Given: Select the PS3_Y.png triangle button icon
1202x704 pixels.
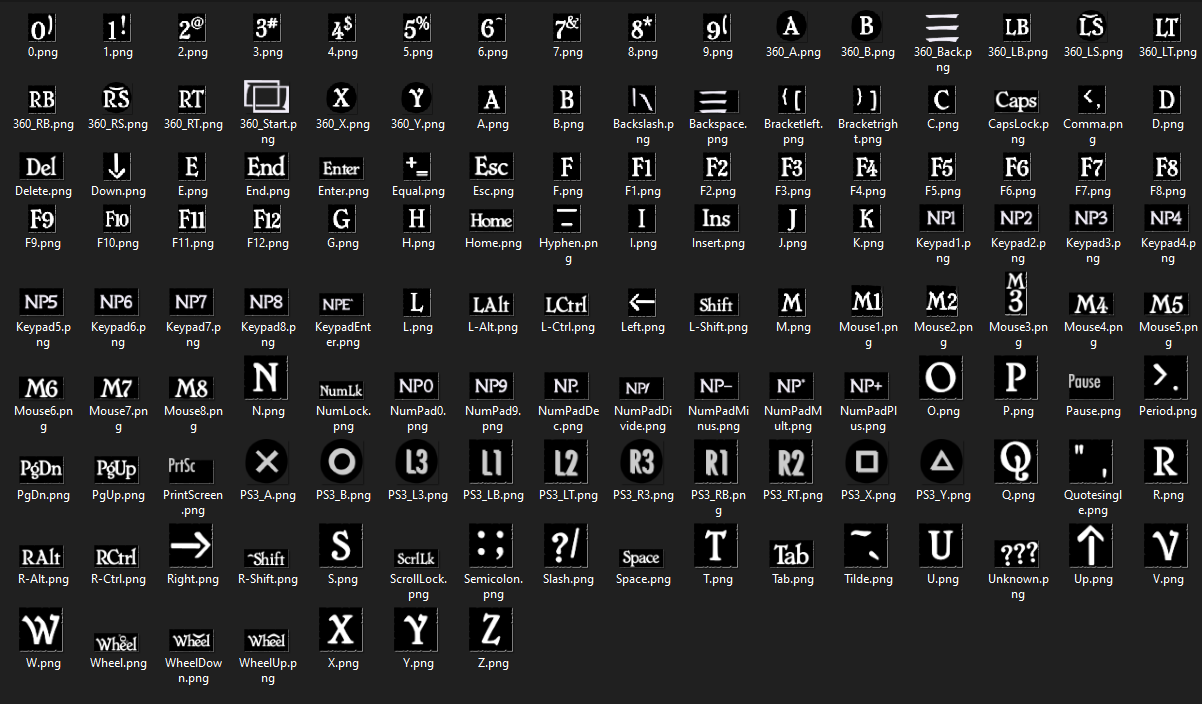Looking at the screenshot, I should click(941, 461).
